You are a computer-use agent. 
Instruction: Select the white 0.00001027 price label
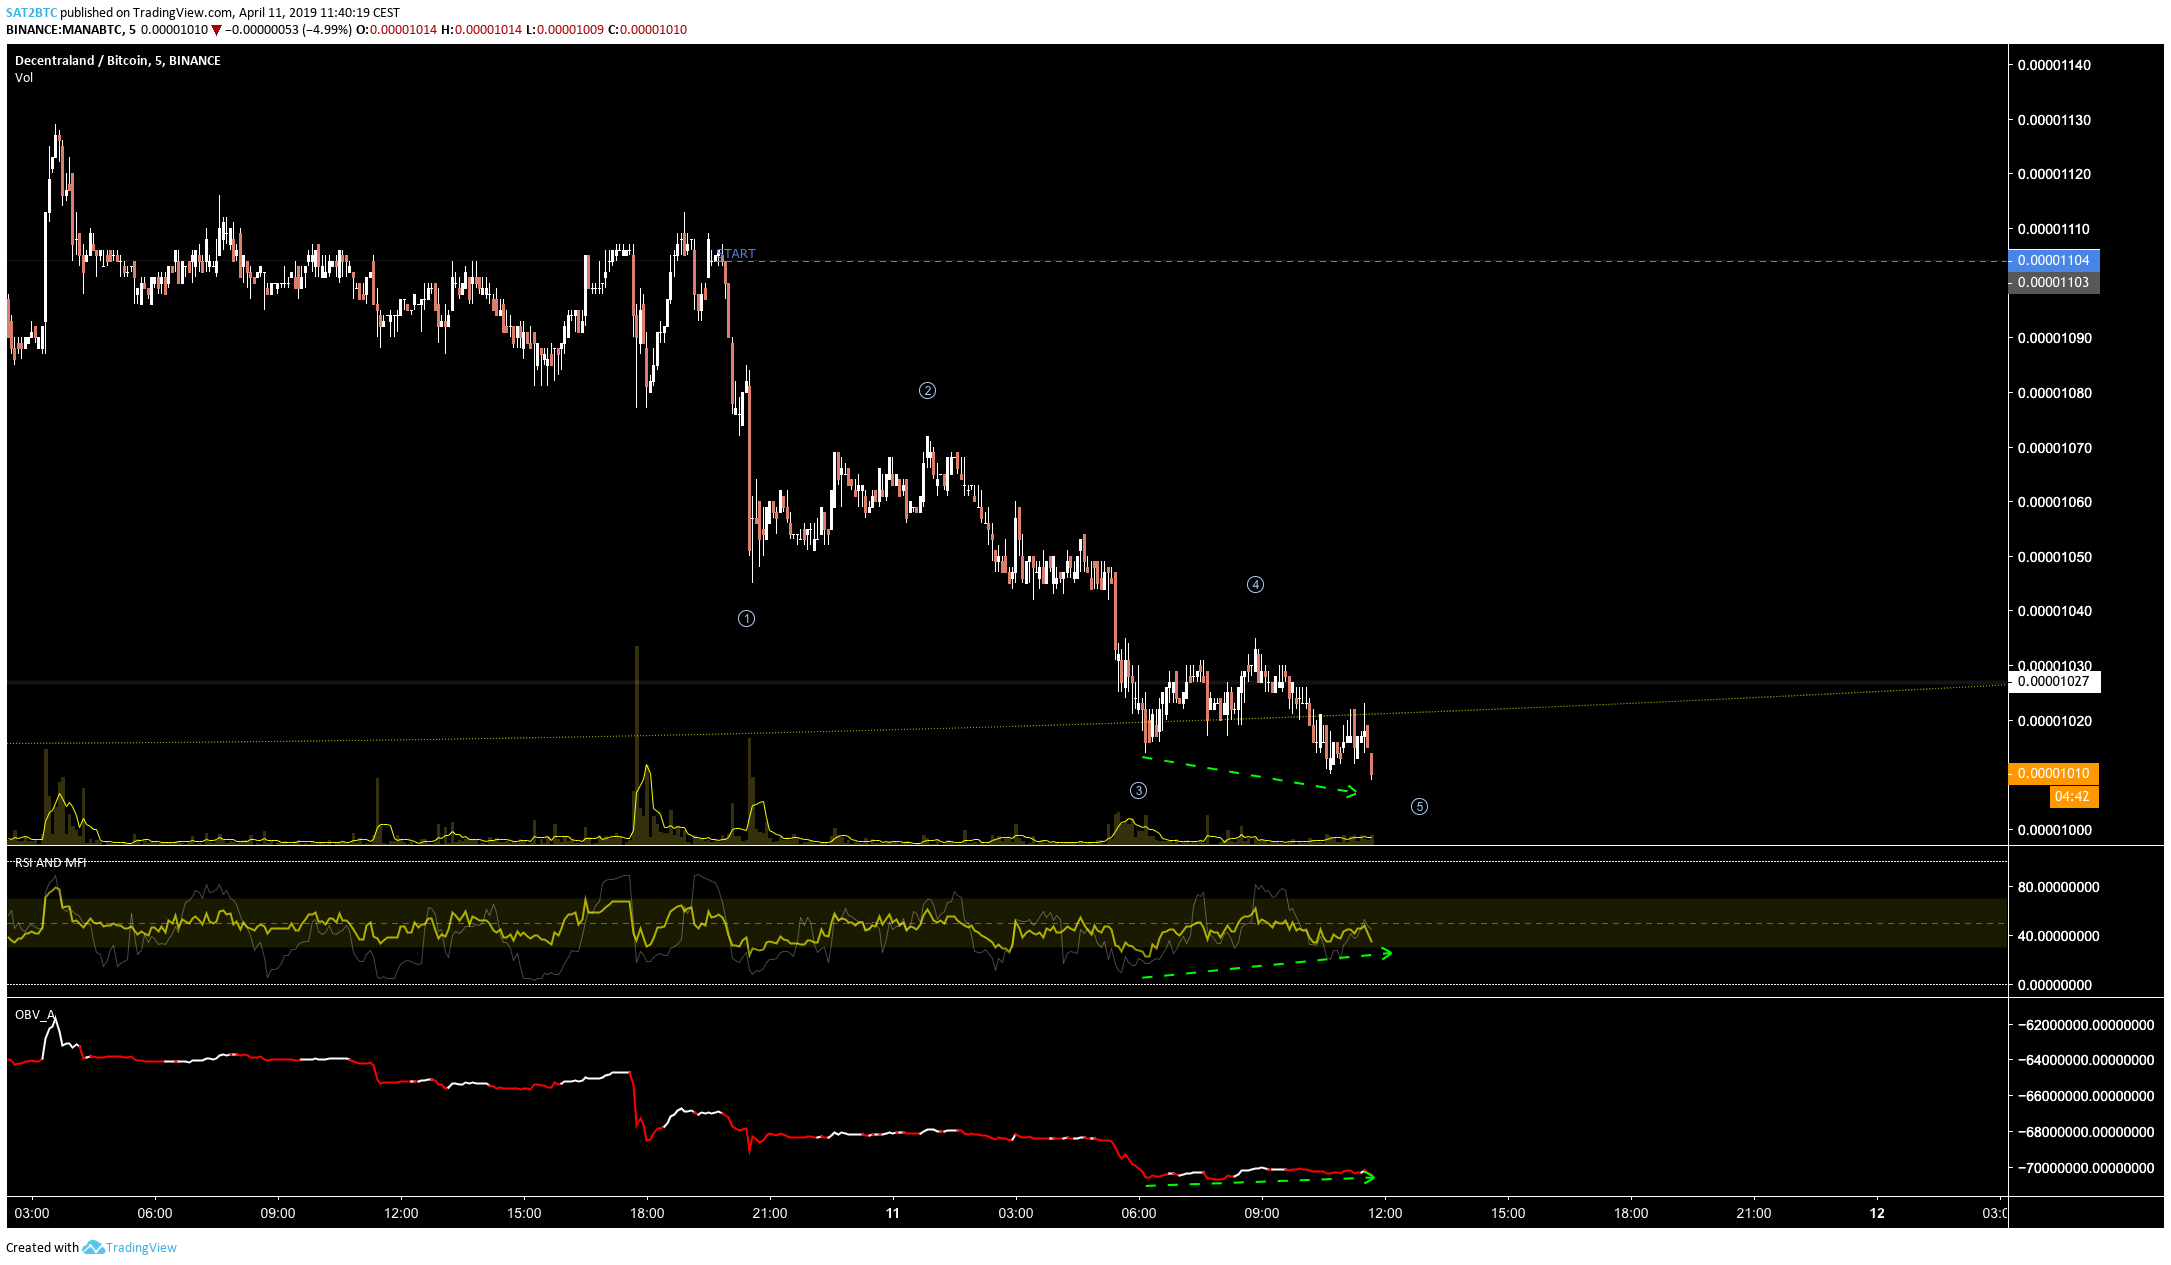[2053, 681]
